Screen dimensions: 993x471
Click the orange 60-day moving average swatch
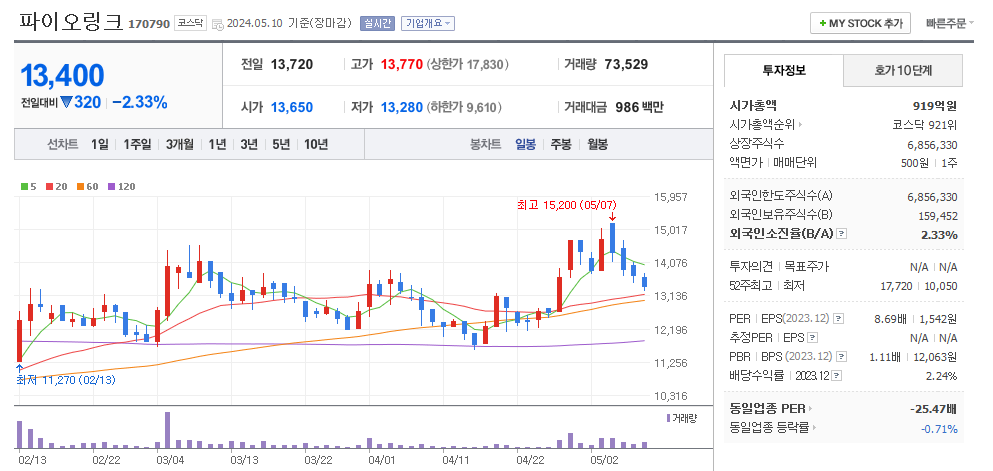pos(80,187)
